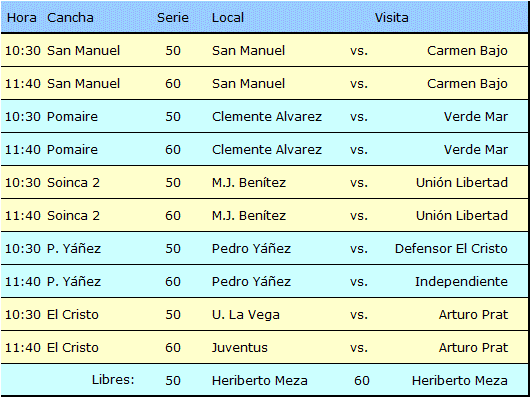Select Defensor El Cristo visiting team
This screenshot has height=397, width=530.
coord(451,249)
